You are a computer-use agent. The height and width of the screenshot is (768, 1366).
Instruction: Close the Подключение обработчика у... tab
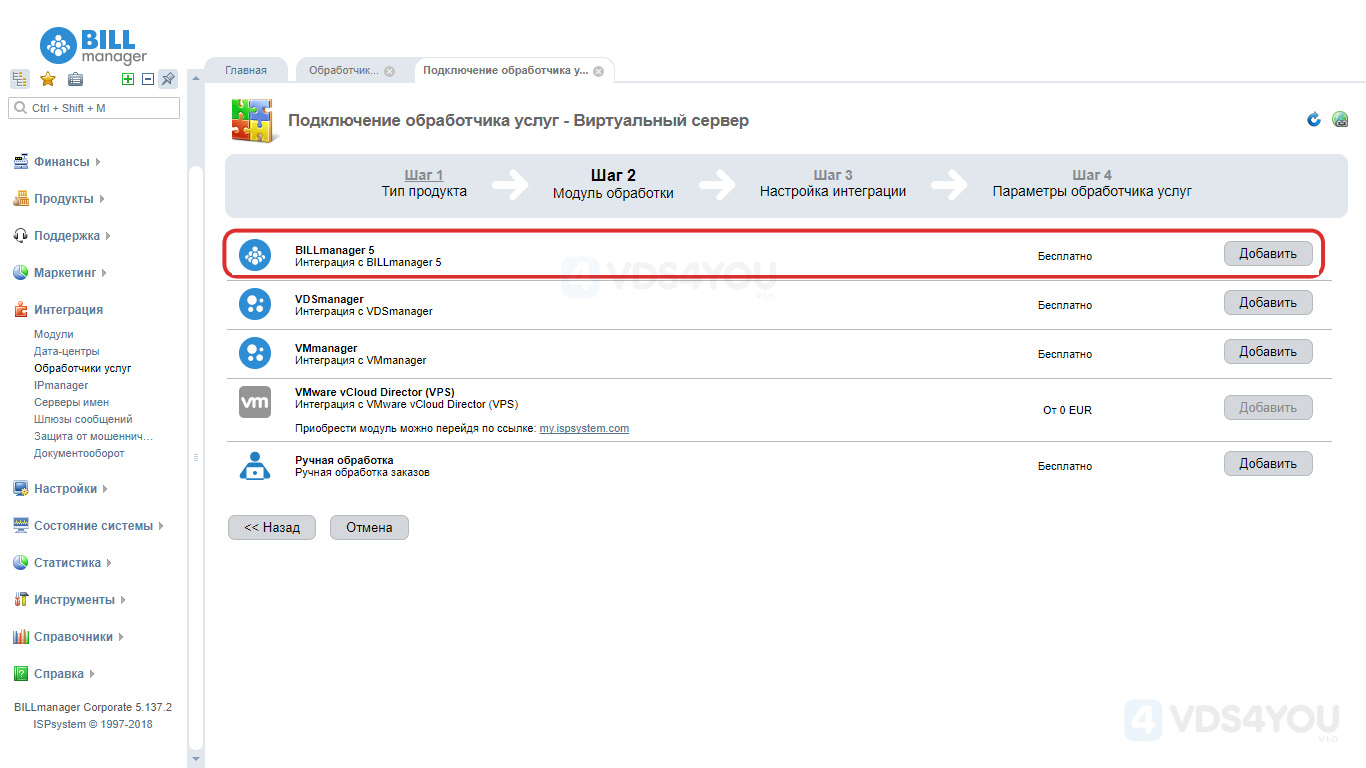tap(598, 71)
